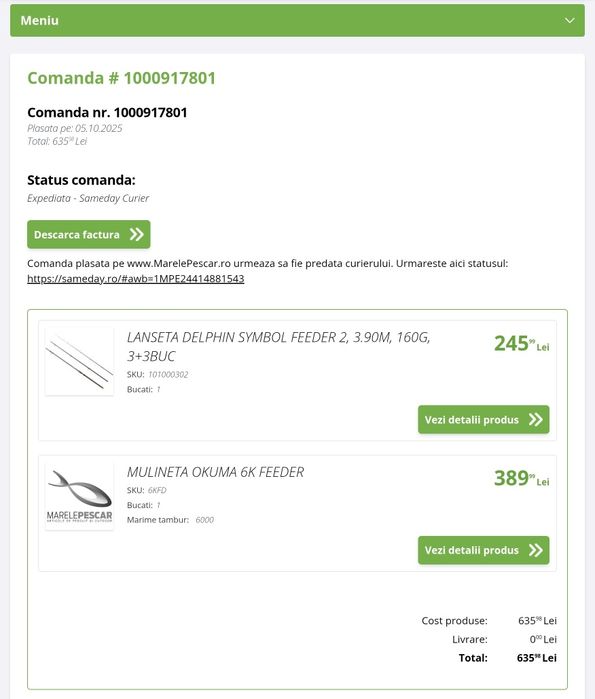The height and width of the screenshot is (699, 595).
Task: Open Vezi detalii produs for Delphin lanseta
Action: (x=484, y=419)
